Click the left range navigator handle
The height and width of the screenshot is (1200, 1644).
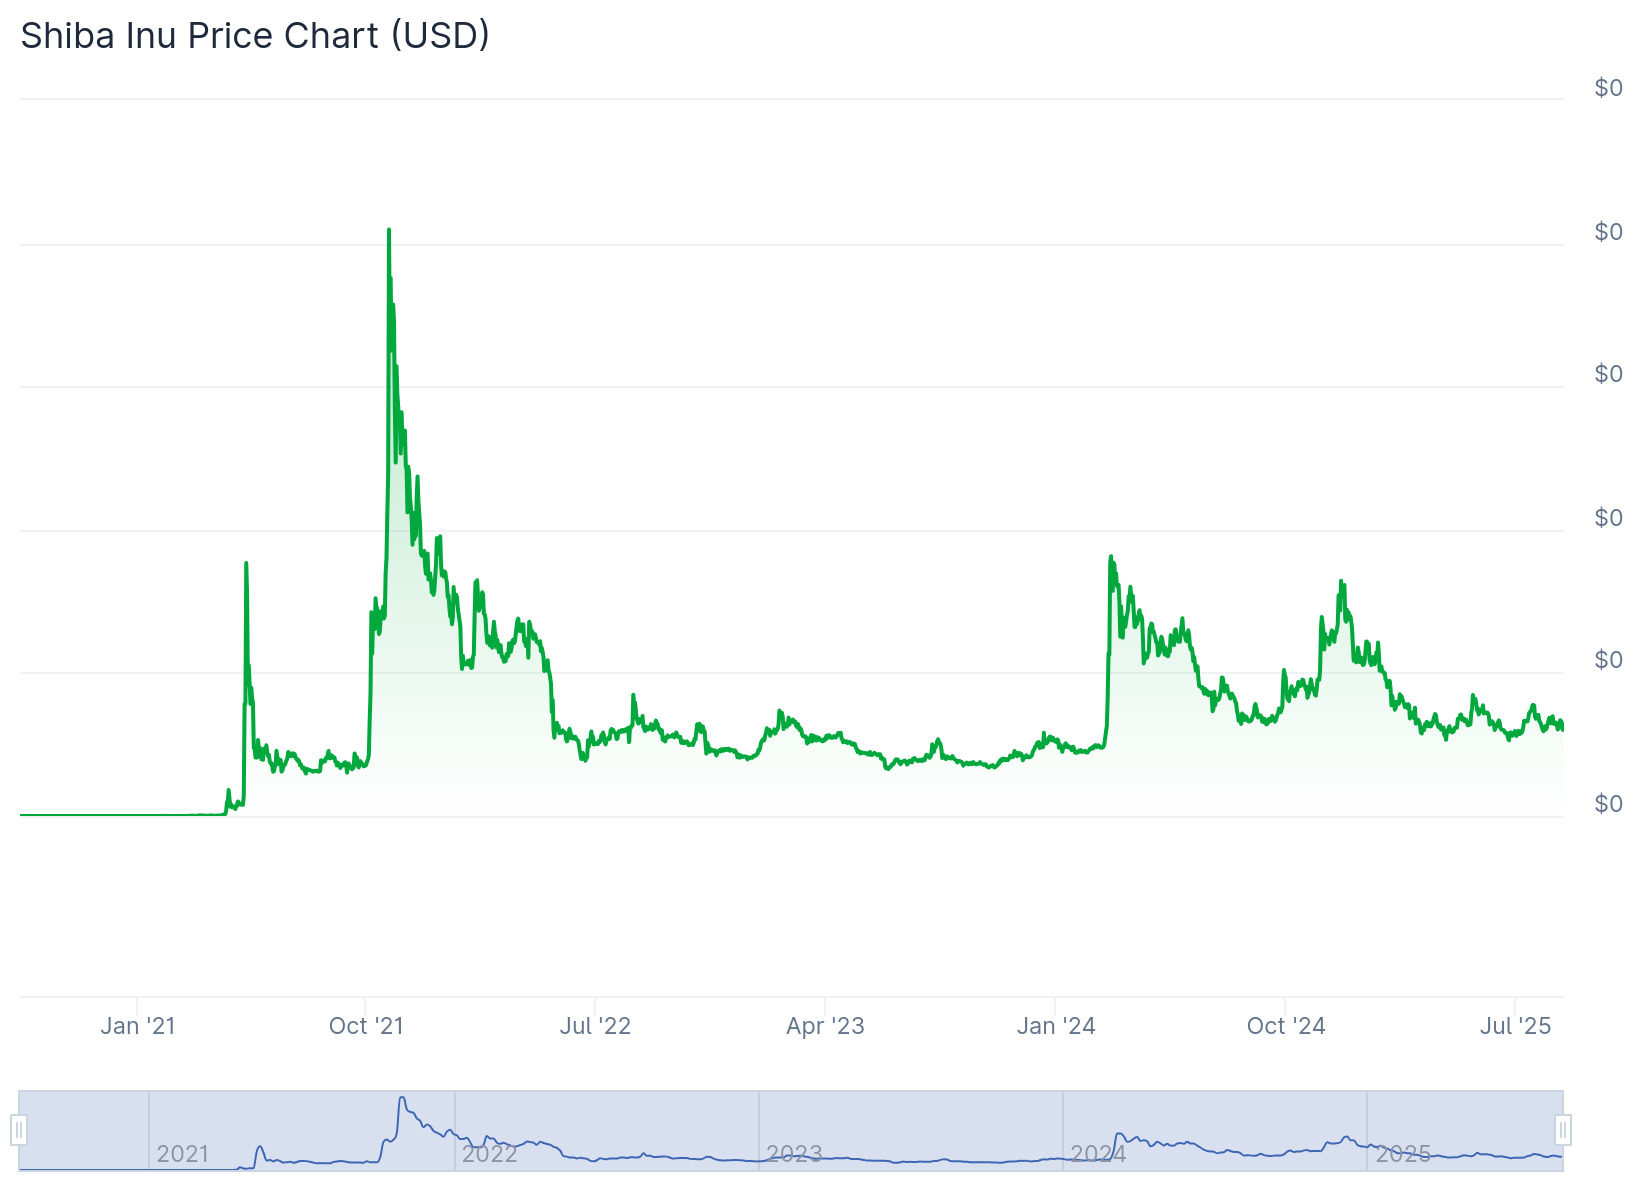18,1131
